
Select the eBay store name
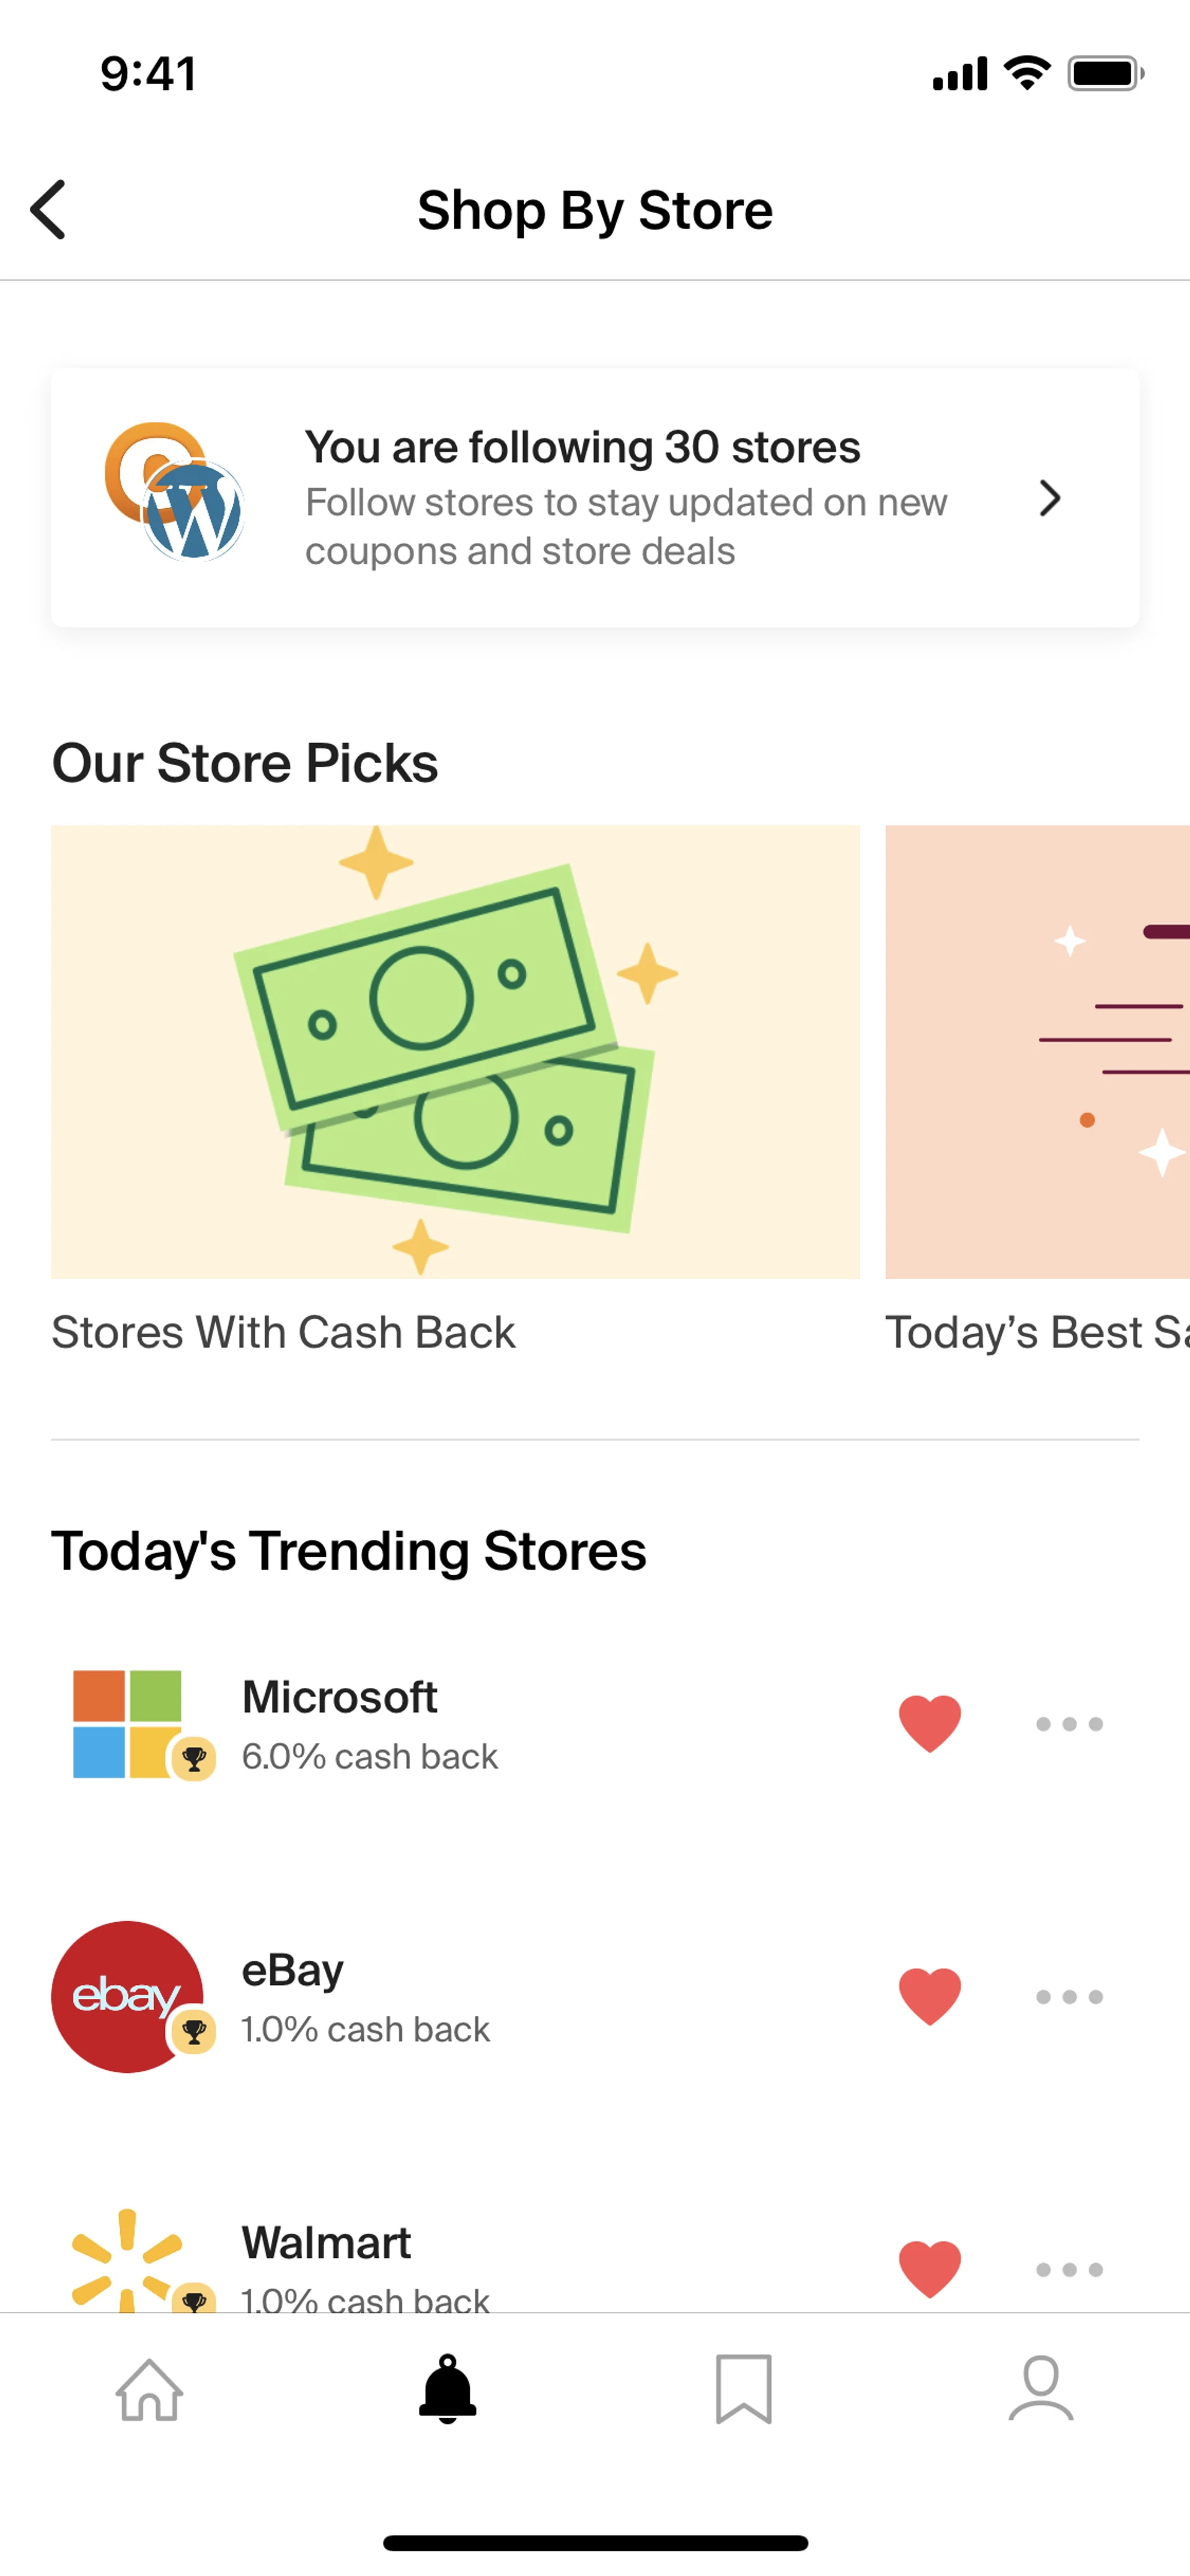click(293, 1970)
